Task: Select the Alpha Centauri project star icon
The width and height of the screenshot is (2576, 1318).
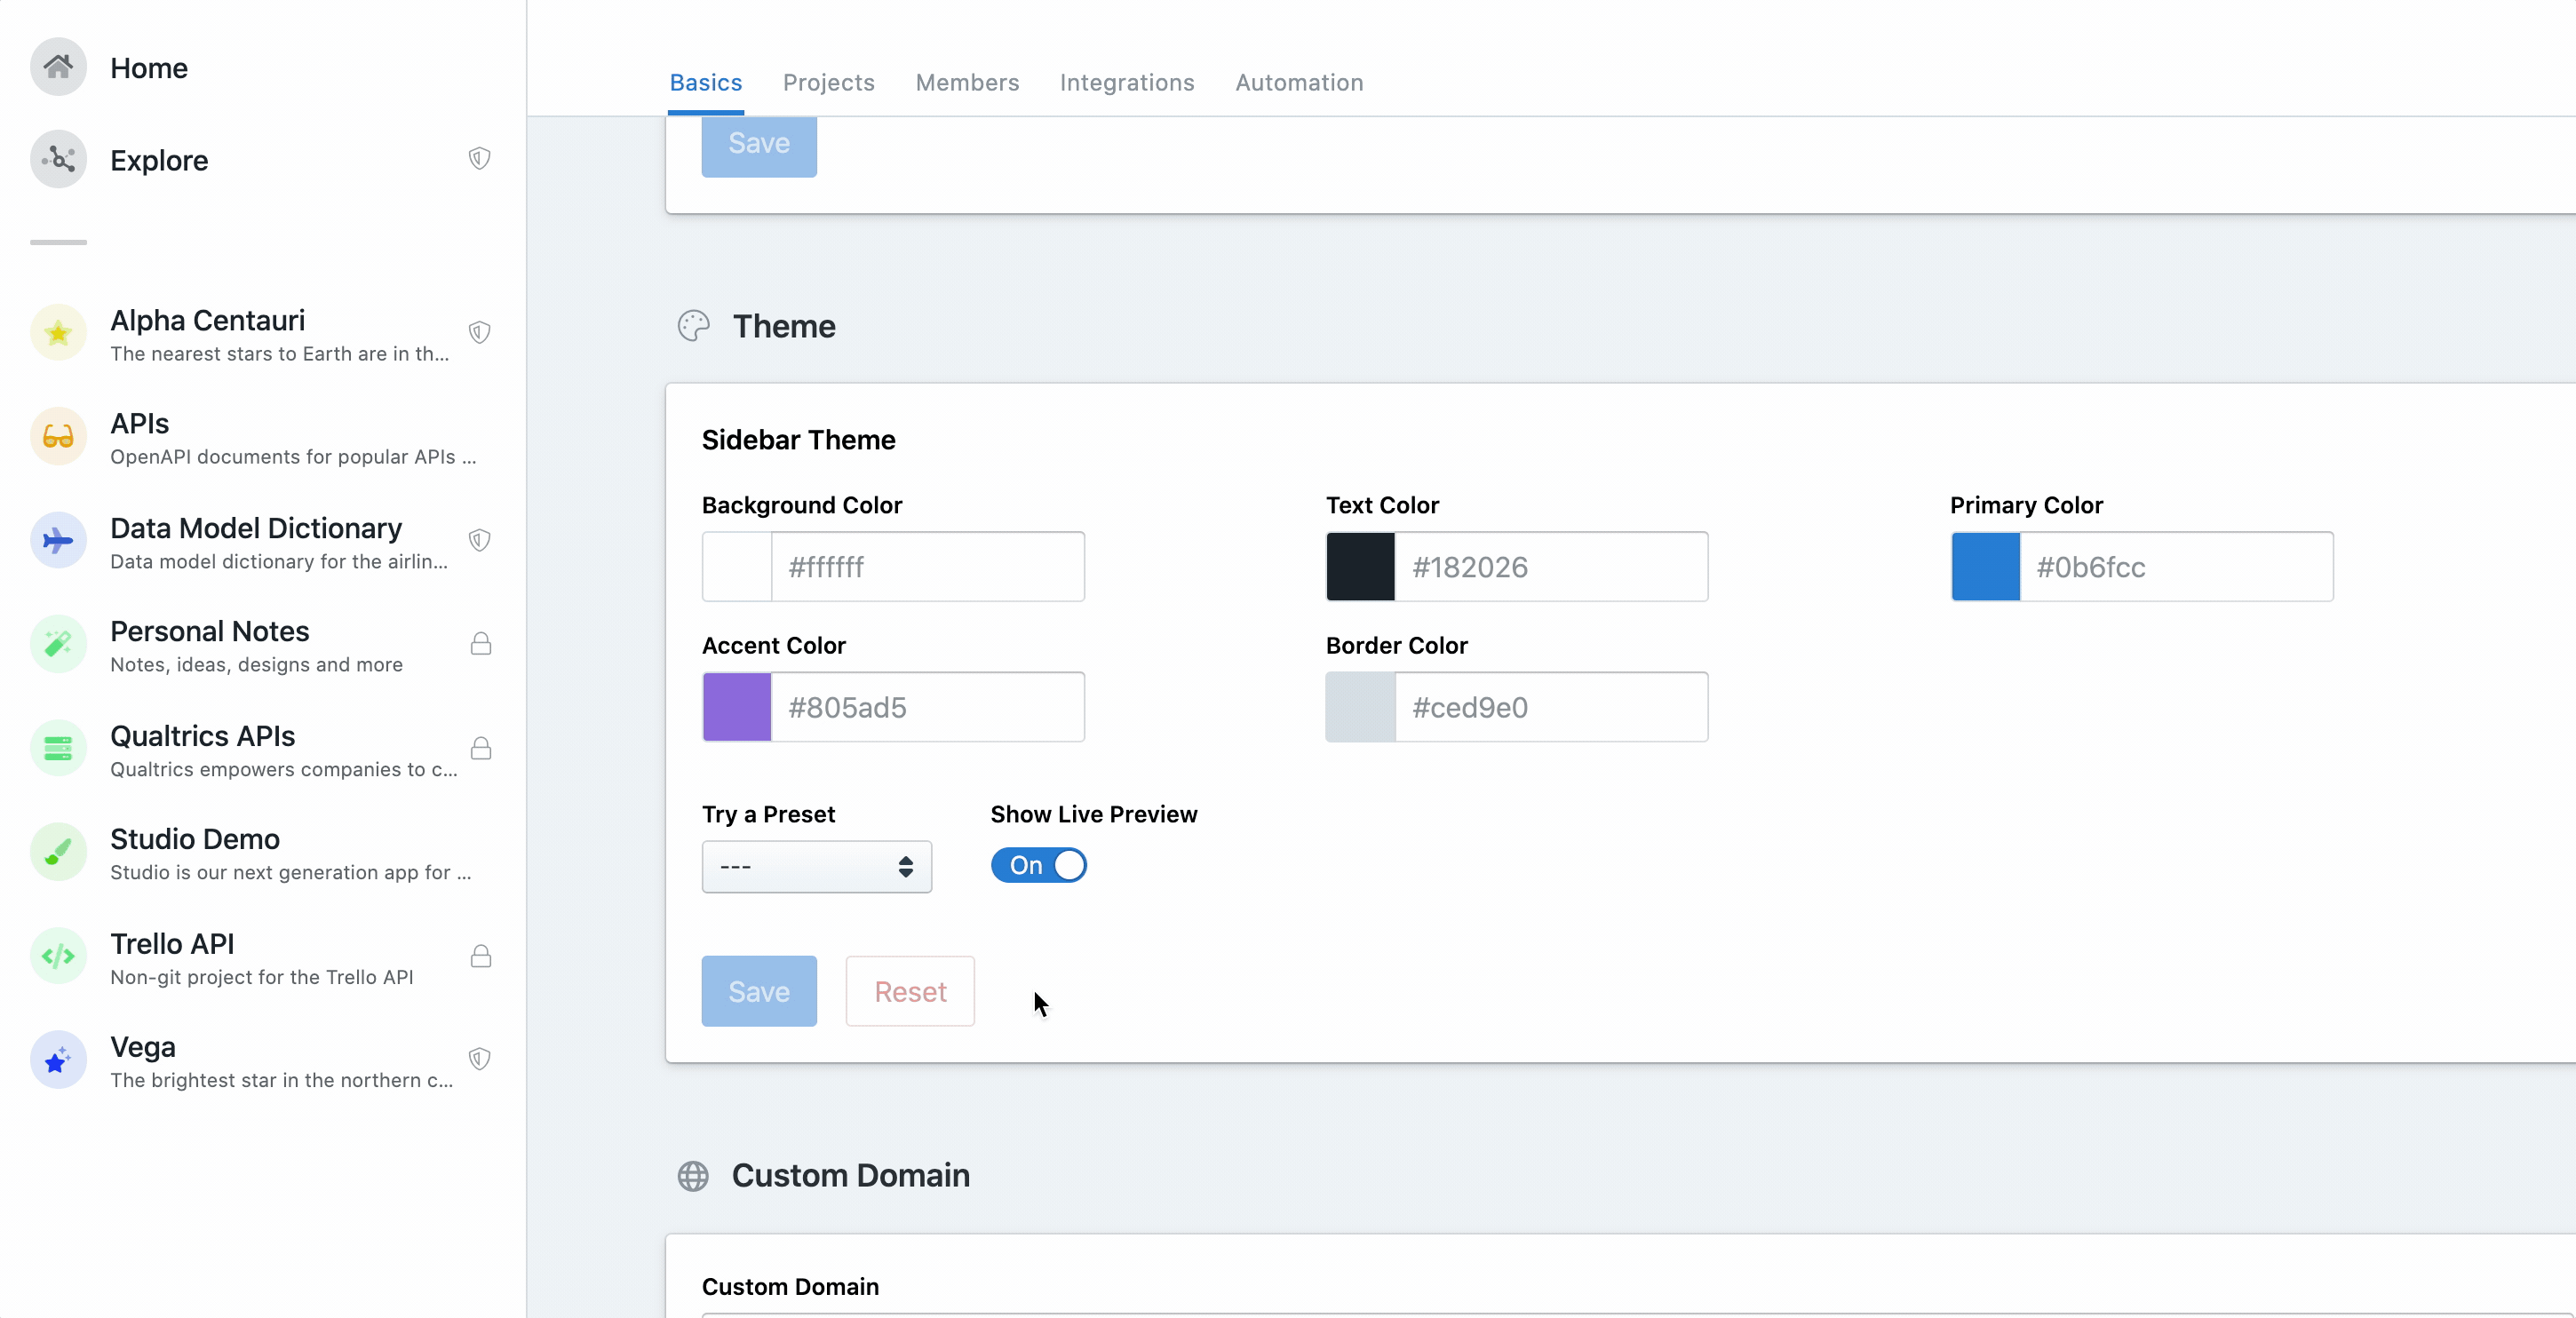Action: point(57,333)
